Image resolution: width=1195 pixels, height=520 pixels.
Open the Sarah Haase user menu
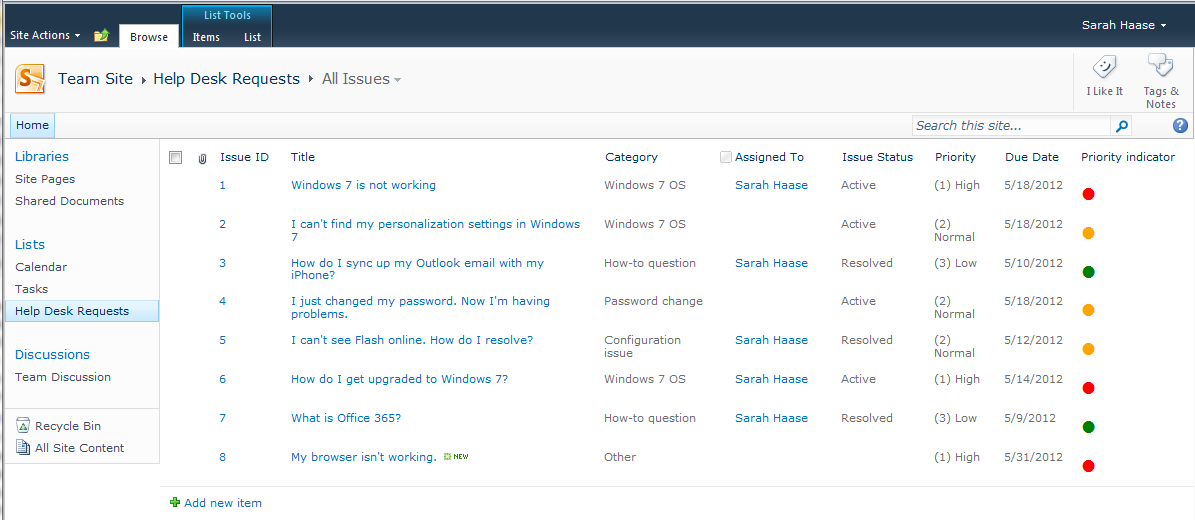(x=1124, y=25)
